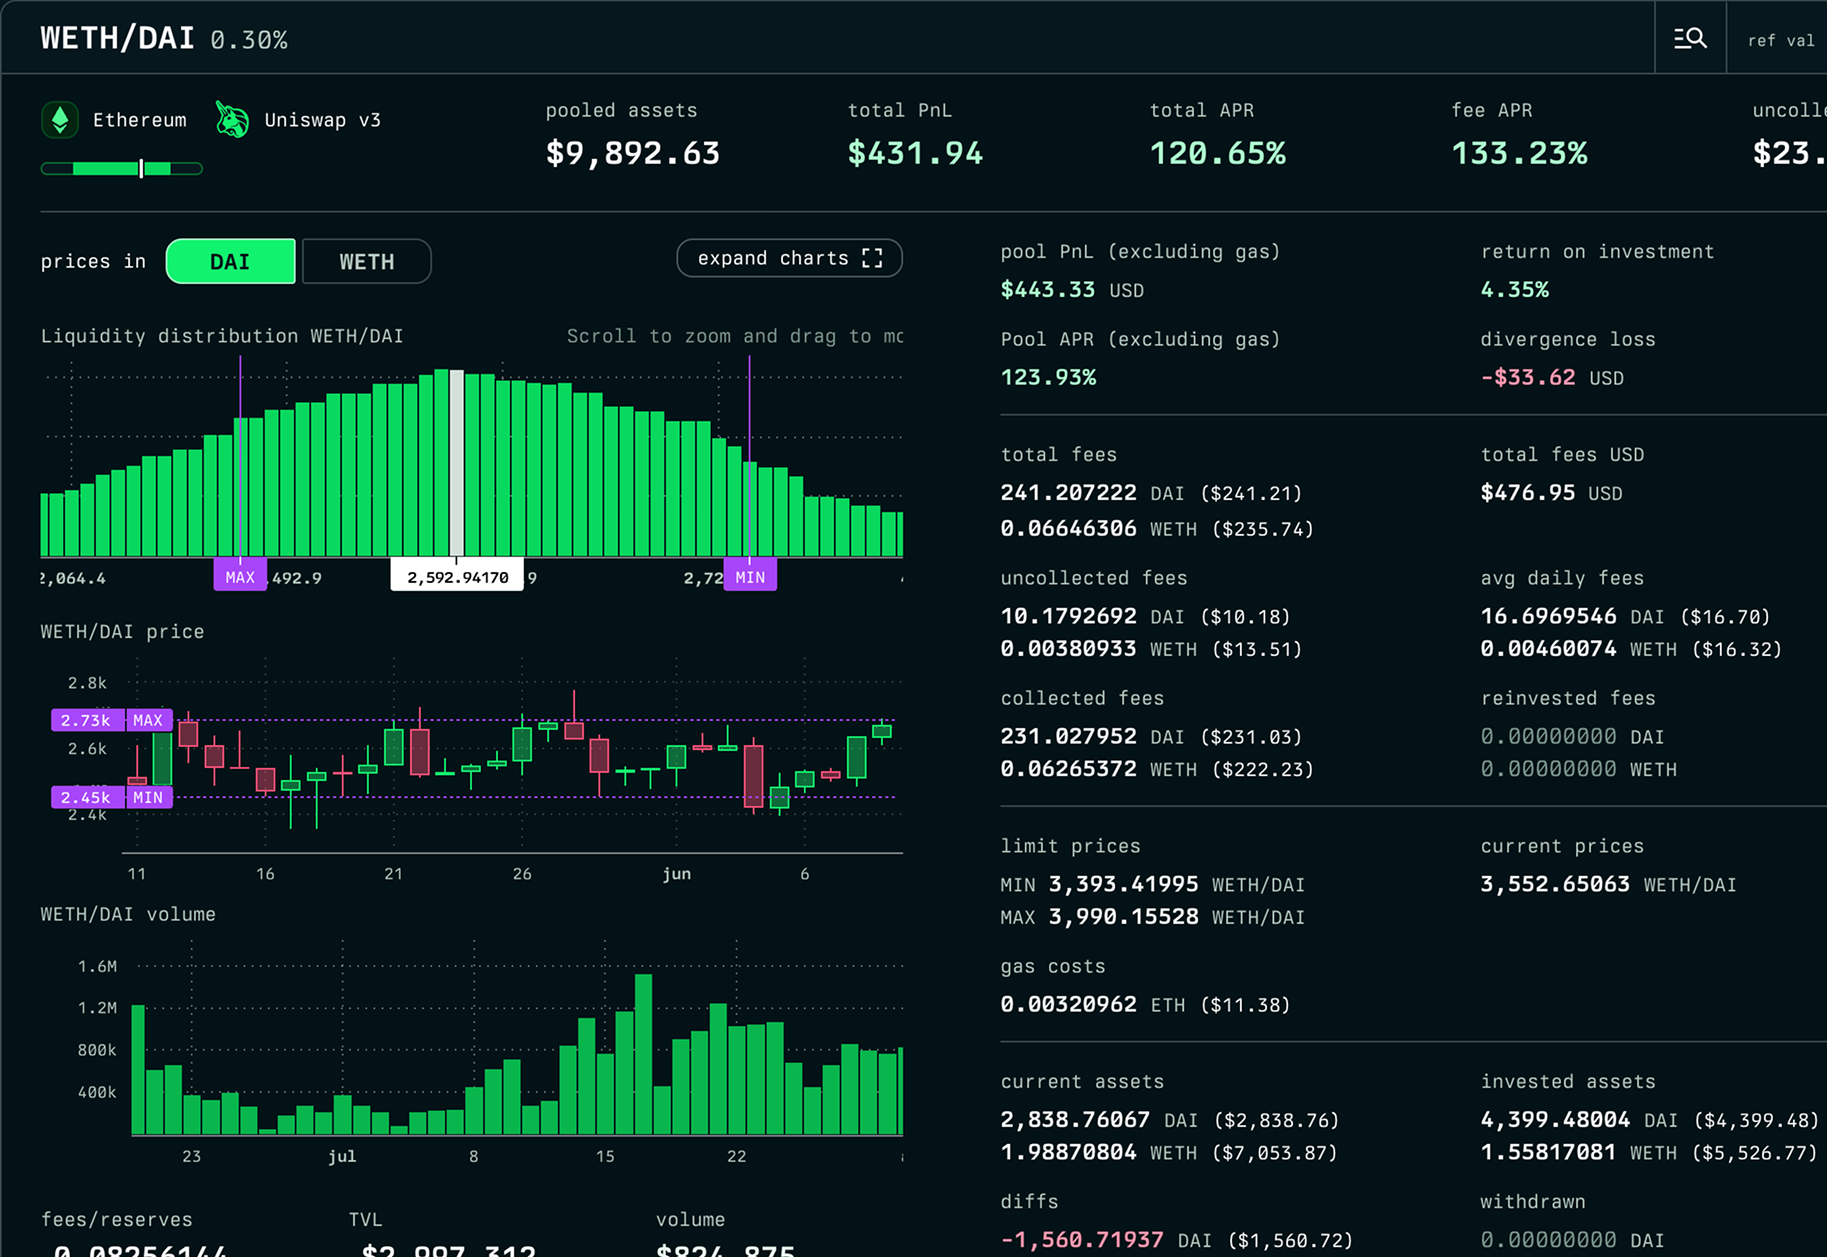Image resolution: width=1827 pixels, height=1257 pixels.
Task: Click the WETH/DAI pair title
Action: pyautogui.click(x=117, y=38)
